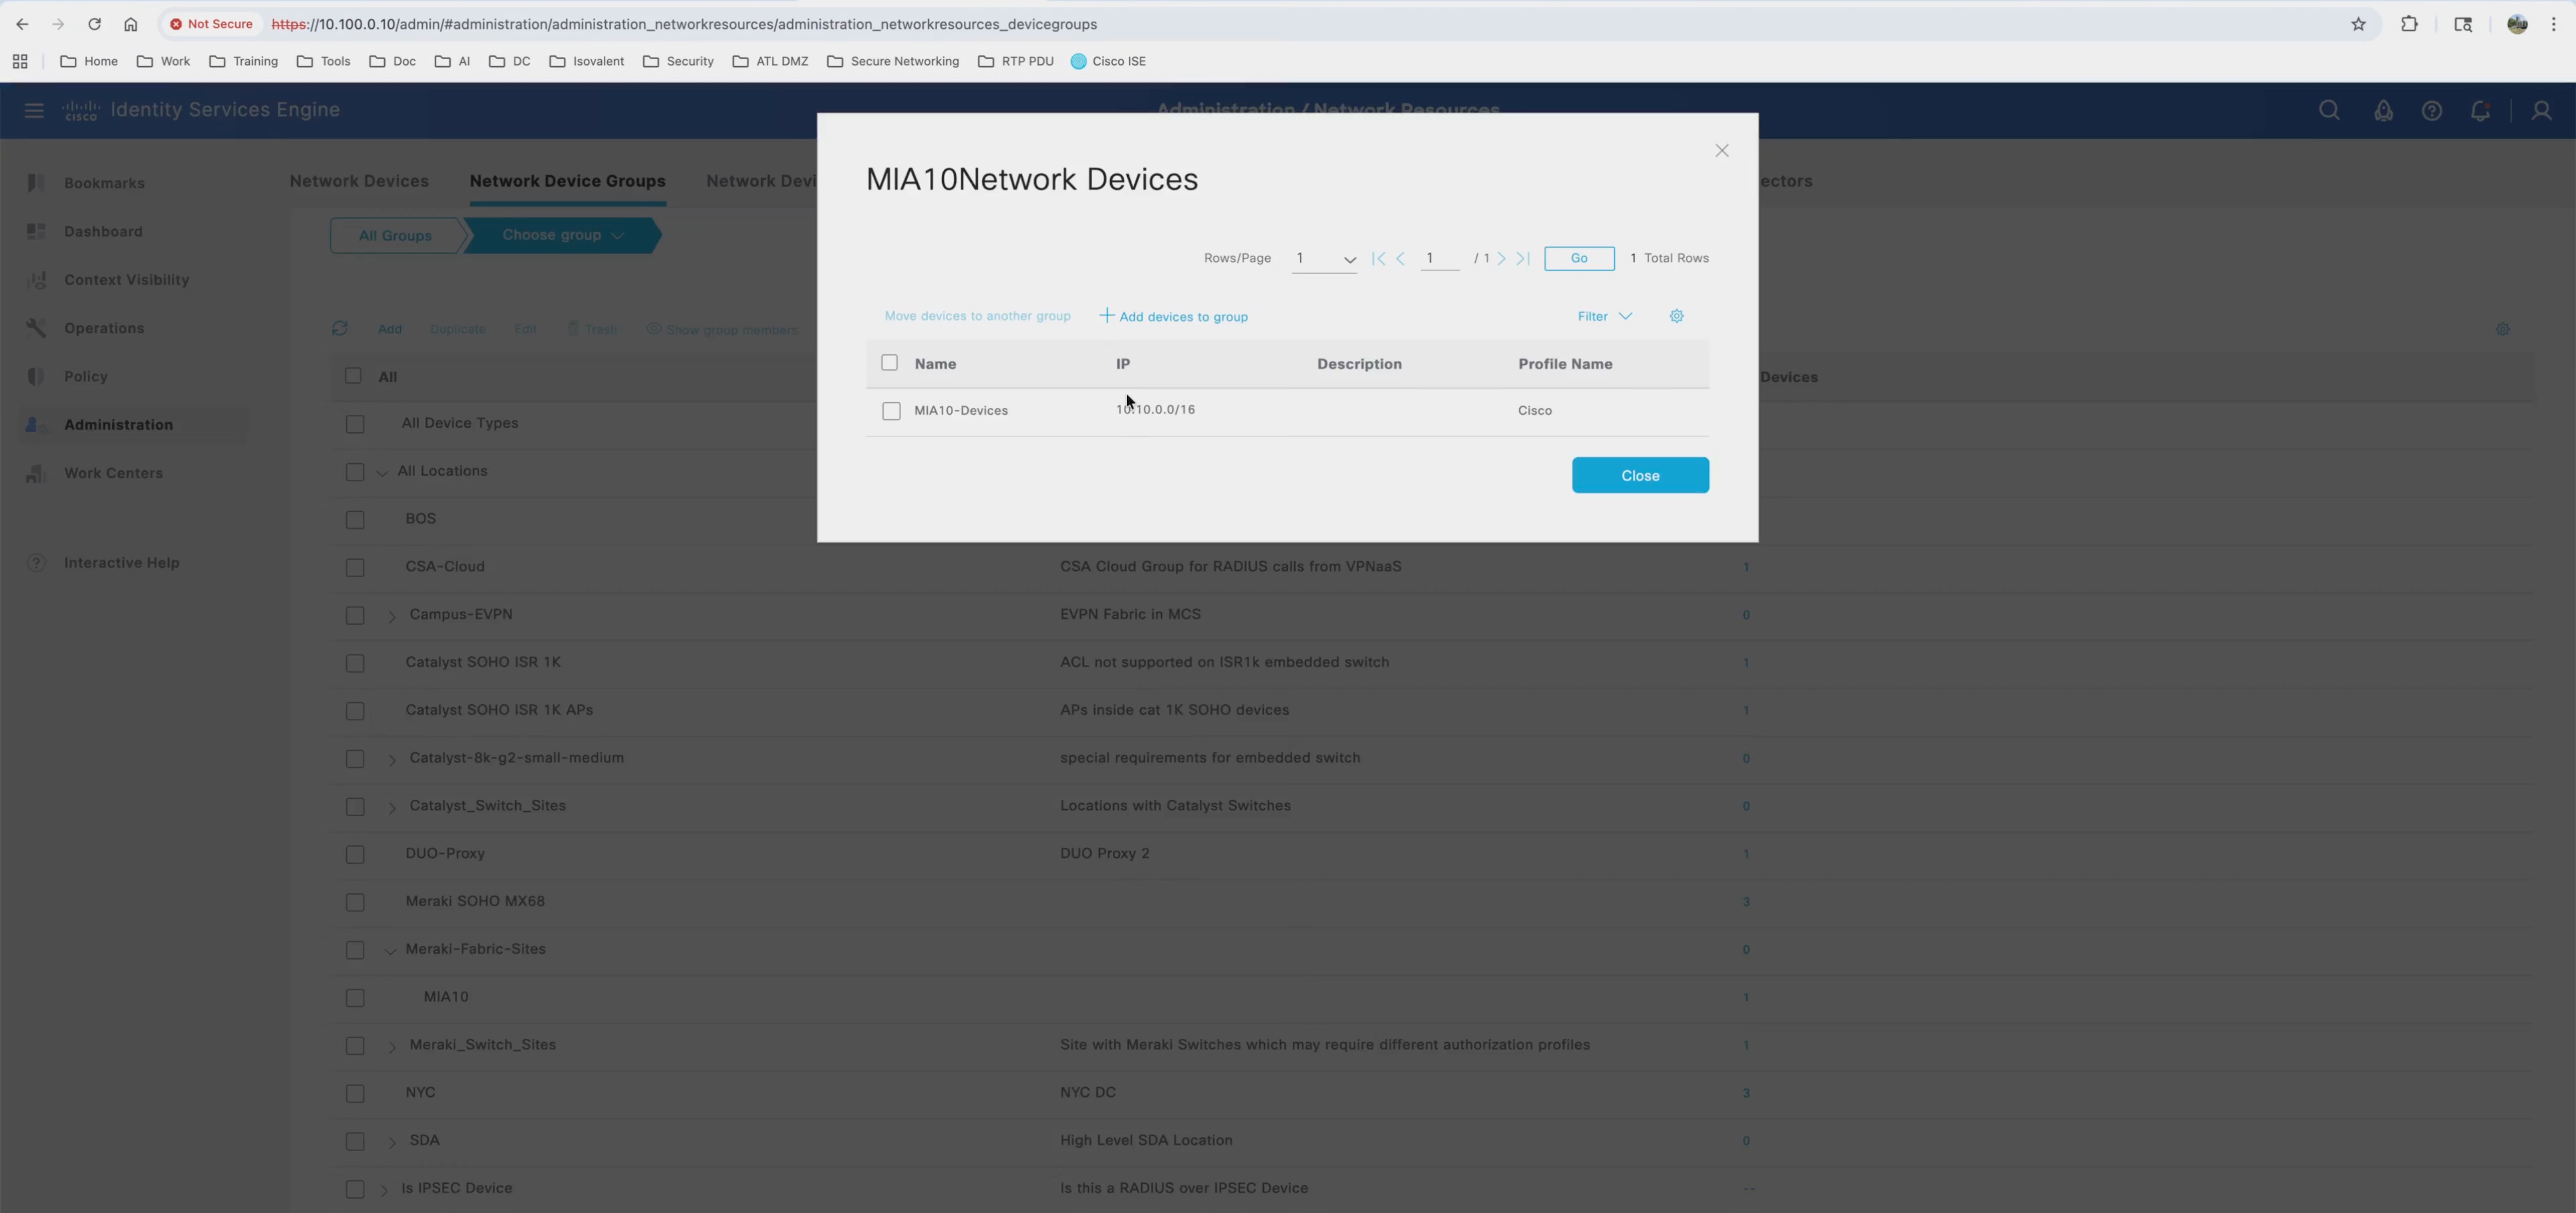The image size is (2576, 1213).
Task: Open the Choose group dropdown
Action: pos(563,235)
